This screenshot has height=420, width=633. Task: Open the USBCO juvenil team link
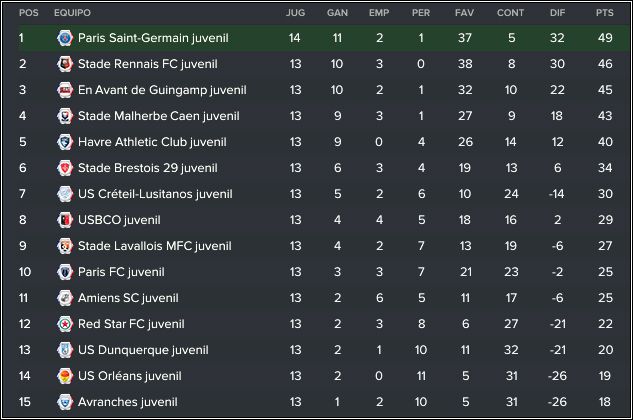[119, 220]
